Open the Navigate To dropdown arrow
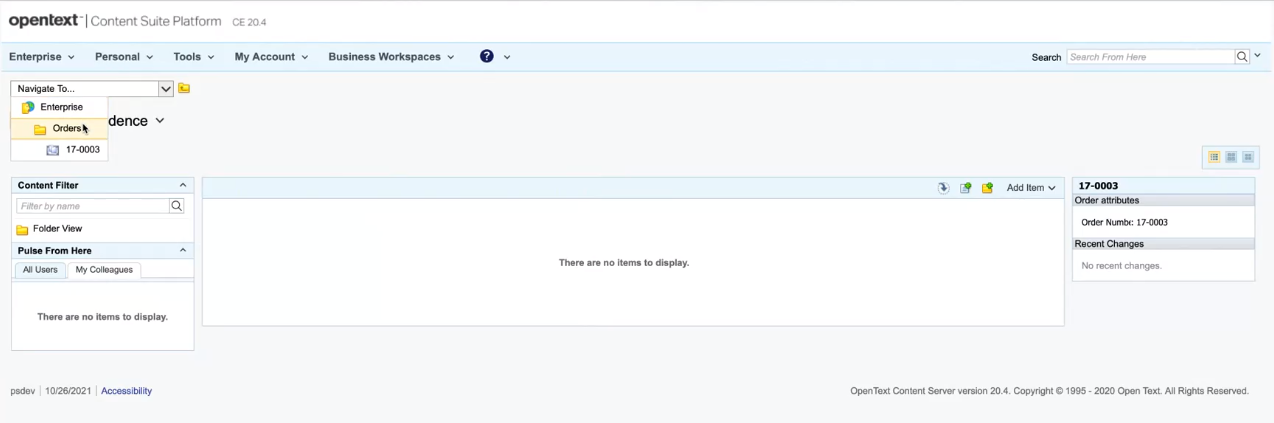The width and height of the screenshot is (1274, 423). 166,88
